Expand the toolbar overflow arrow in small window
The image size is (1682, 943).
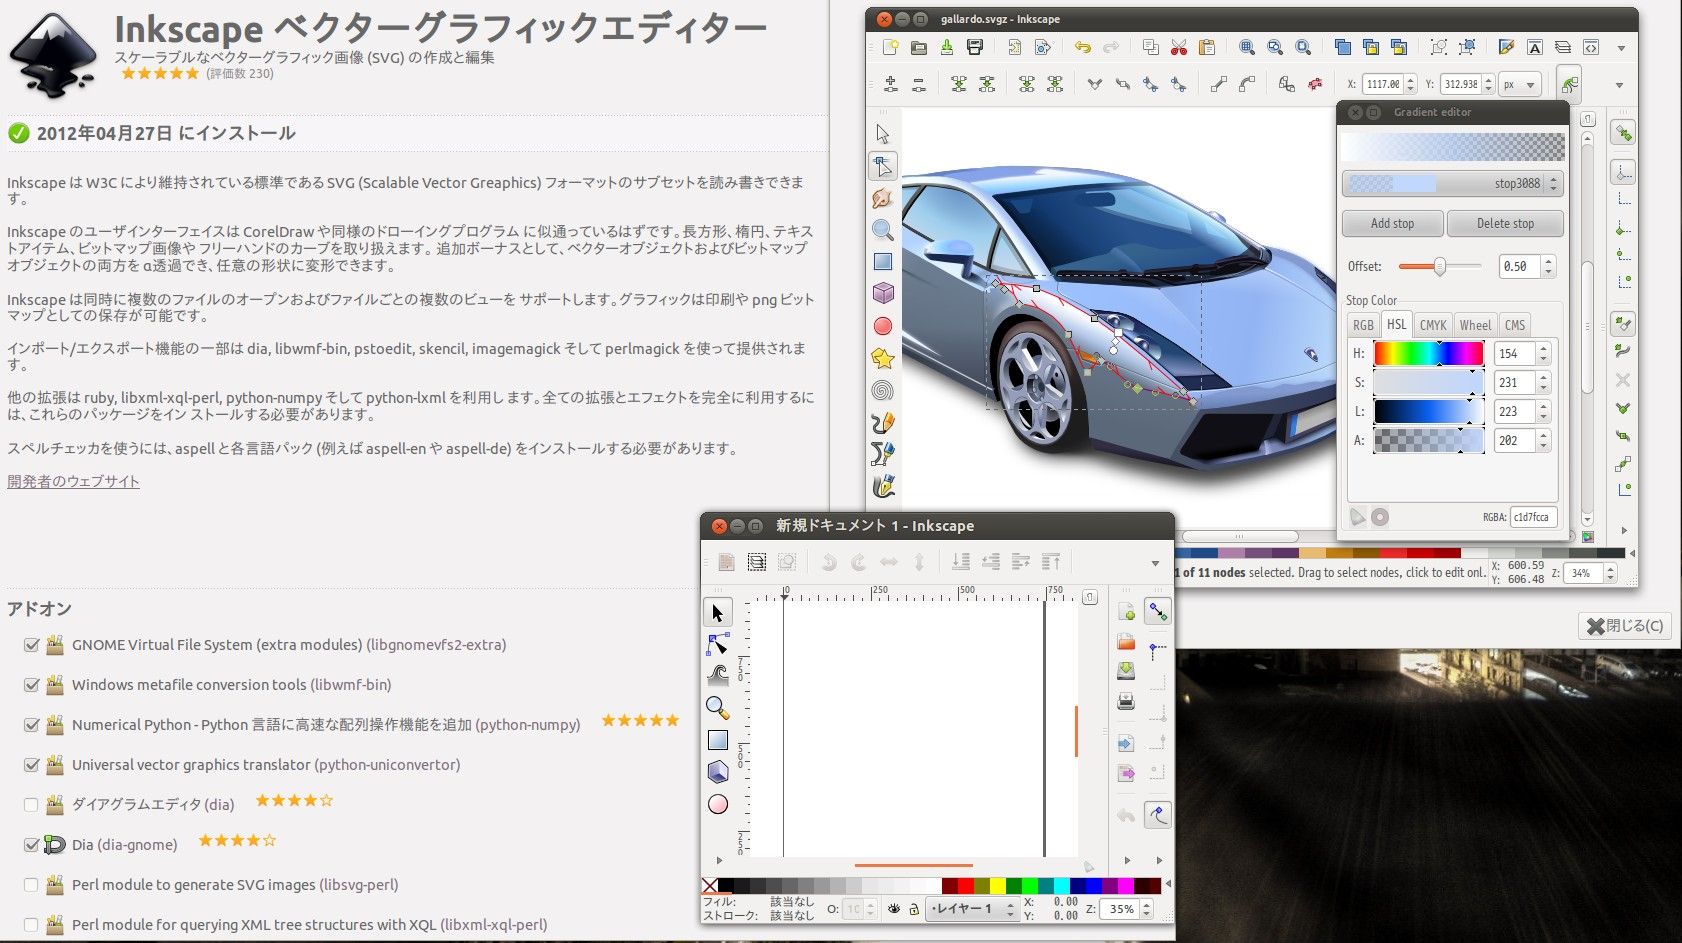[1155, 563]
